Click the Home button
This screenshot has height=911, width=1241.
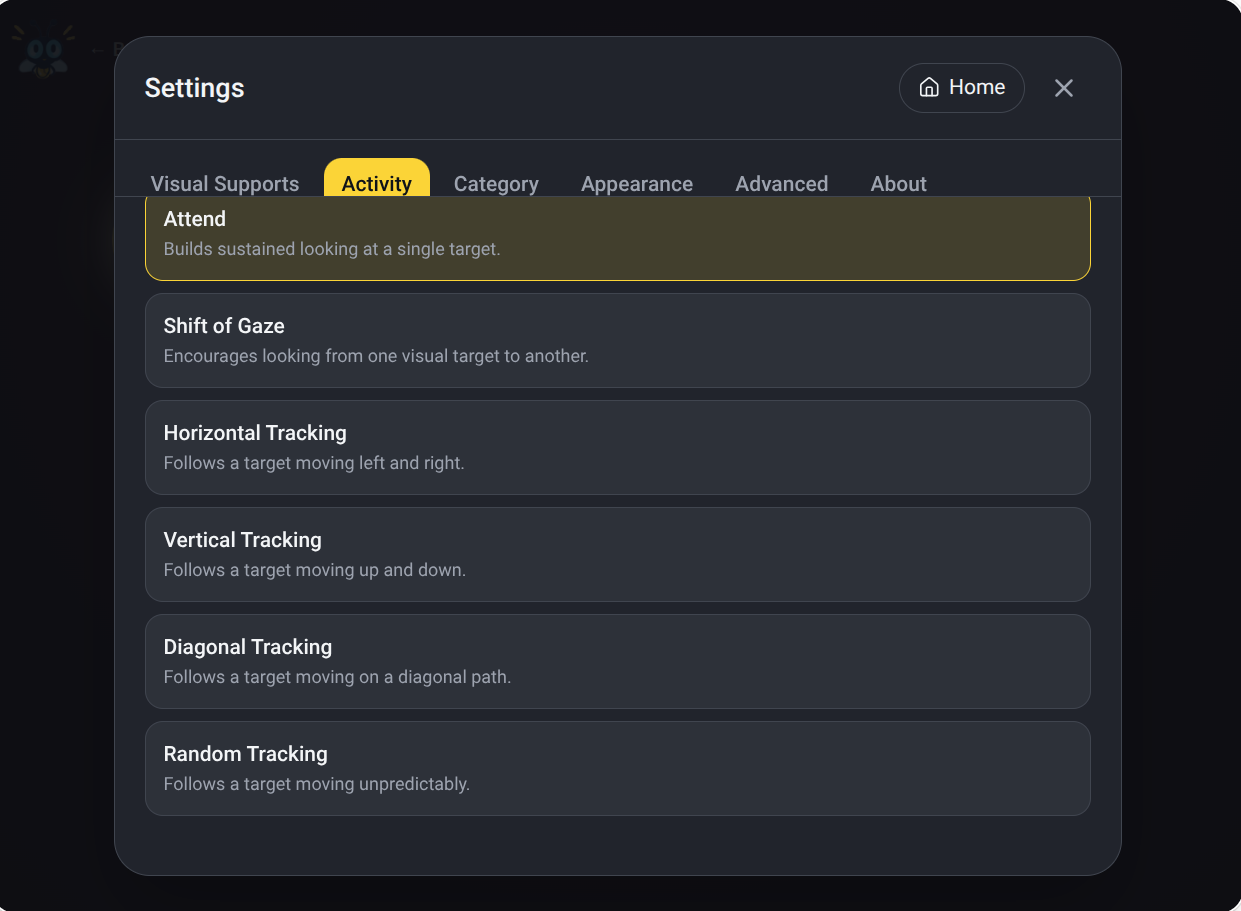click(x=961, y=88)
